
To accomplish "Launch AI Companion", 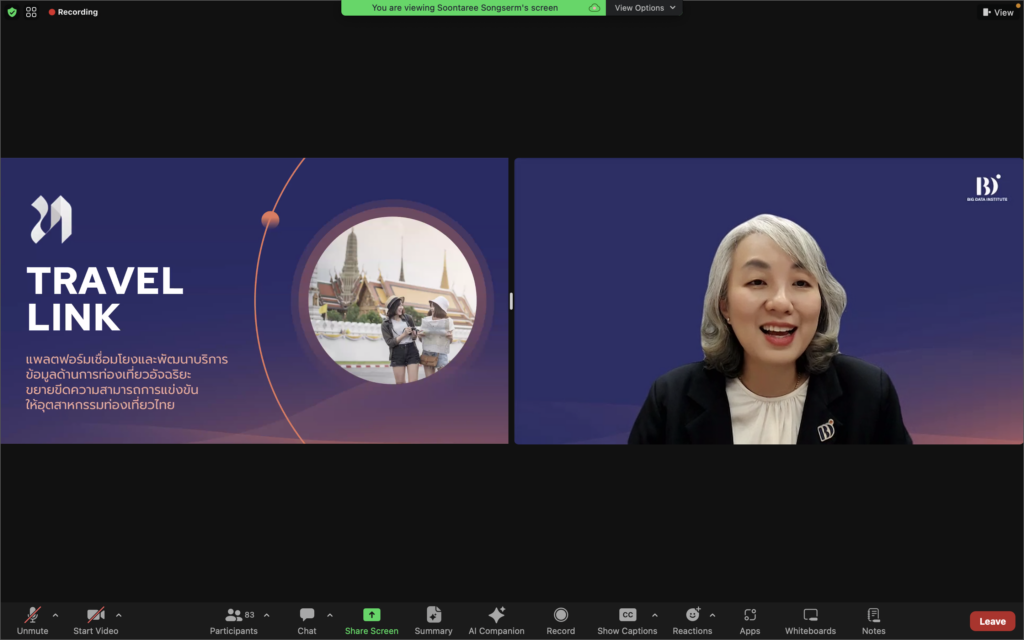I will 496,615.
